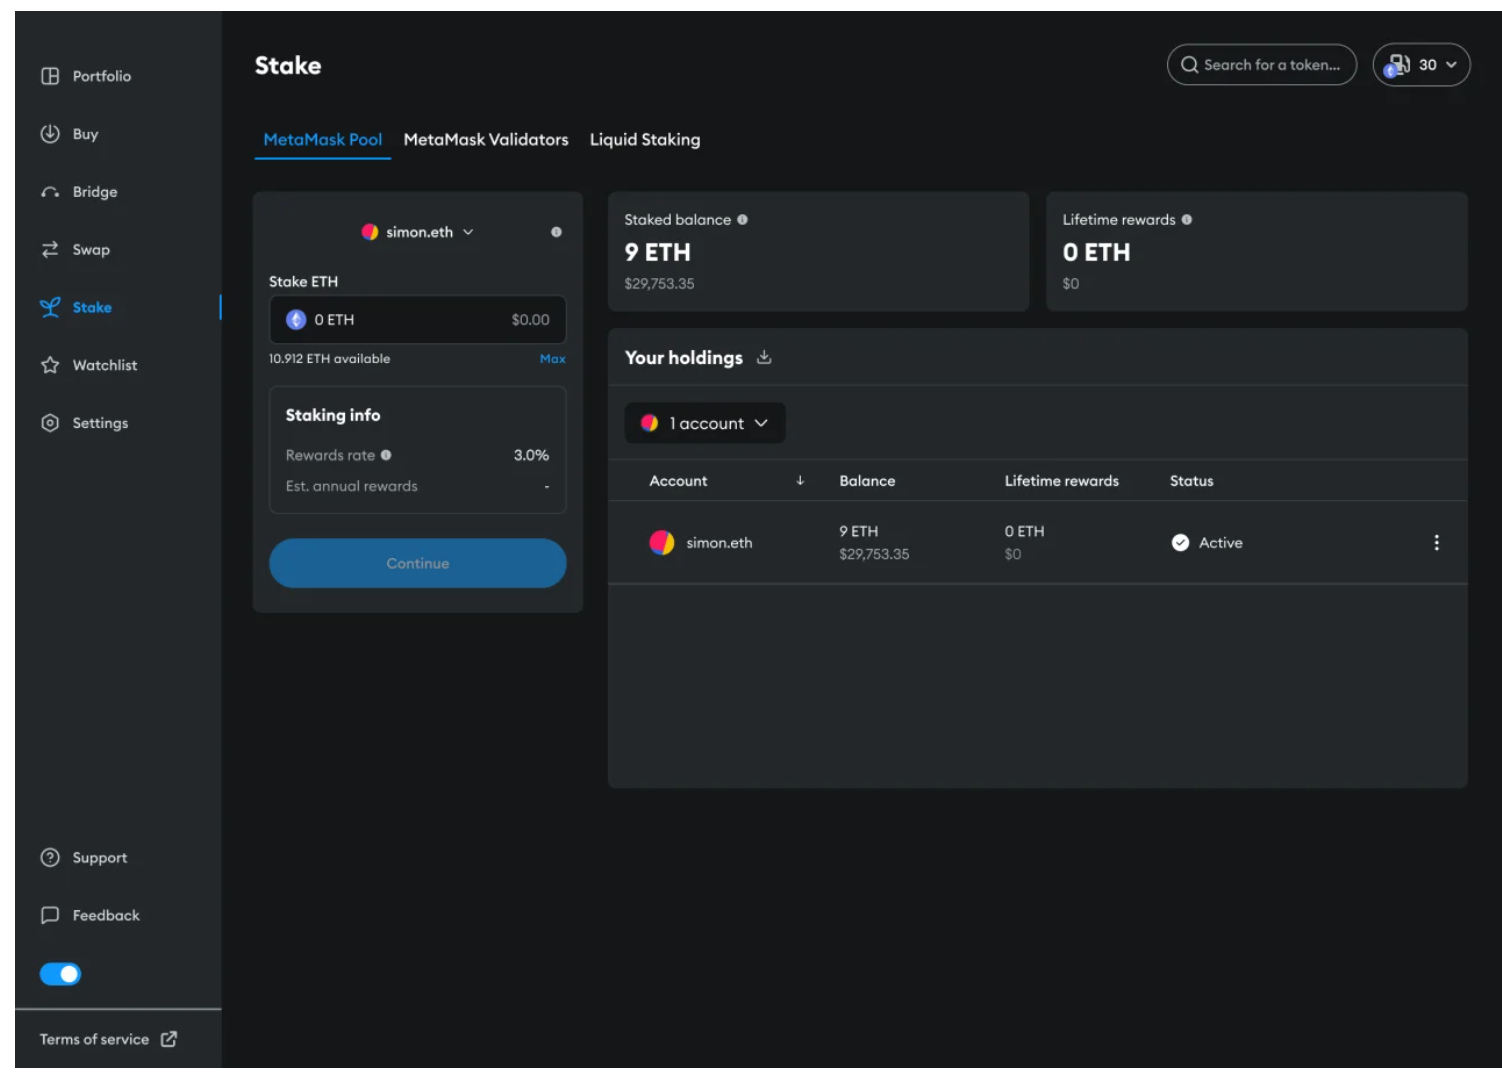Click the 10.912 ETH available text
1502x1074 pixels.
pyautogui.click(x=330, y=359)
